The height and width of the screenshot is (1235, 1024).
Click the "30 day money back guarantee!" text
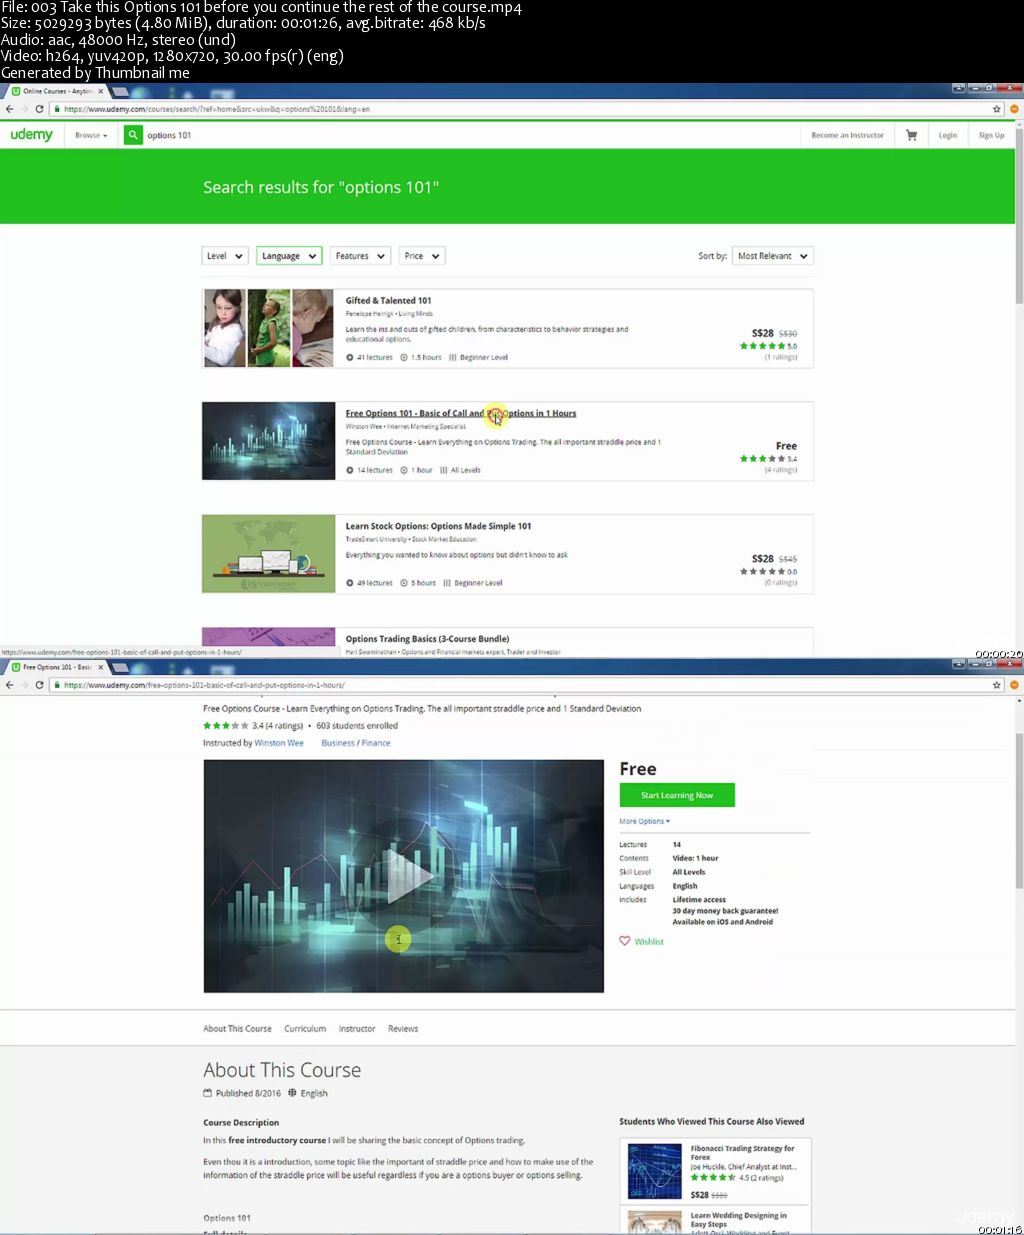[725, 911]
